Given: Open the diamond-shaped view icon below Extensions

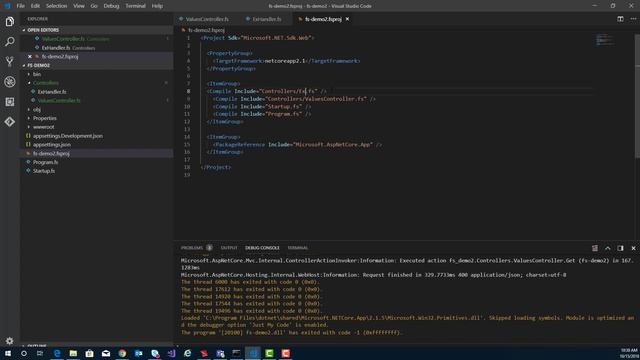Looking at the screenshot, I should 10,122.
